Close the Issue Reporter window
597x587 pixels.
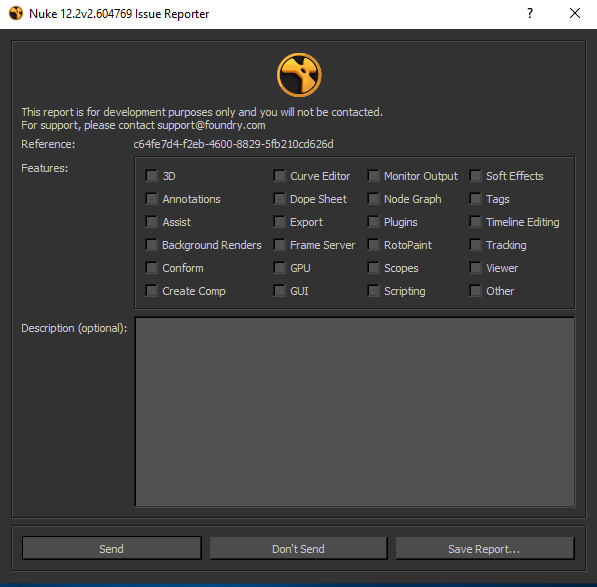(x=575, y=13)
